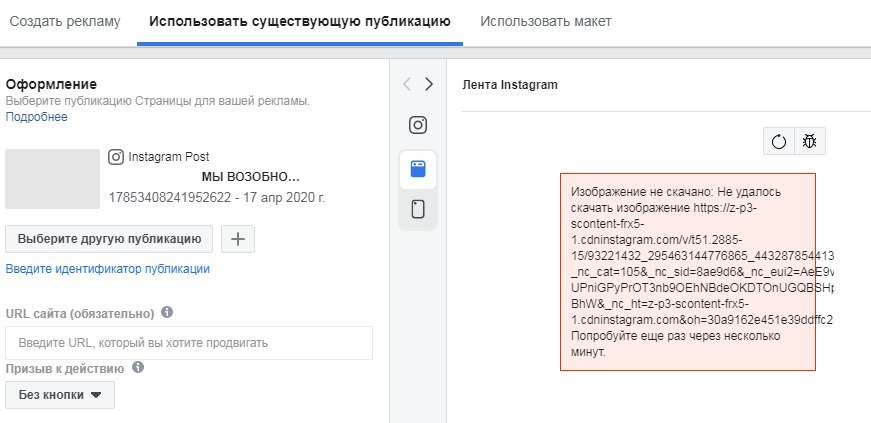
Task: Click plus icon to create new post
Action: (237, 239)
